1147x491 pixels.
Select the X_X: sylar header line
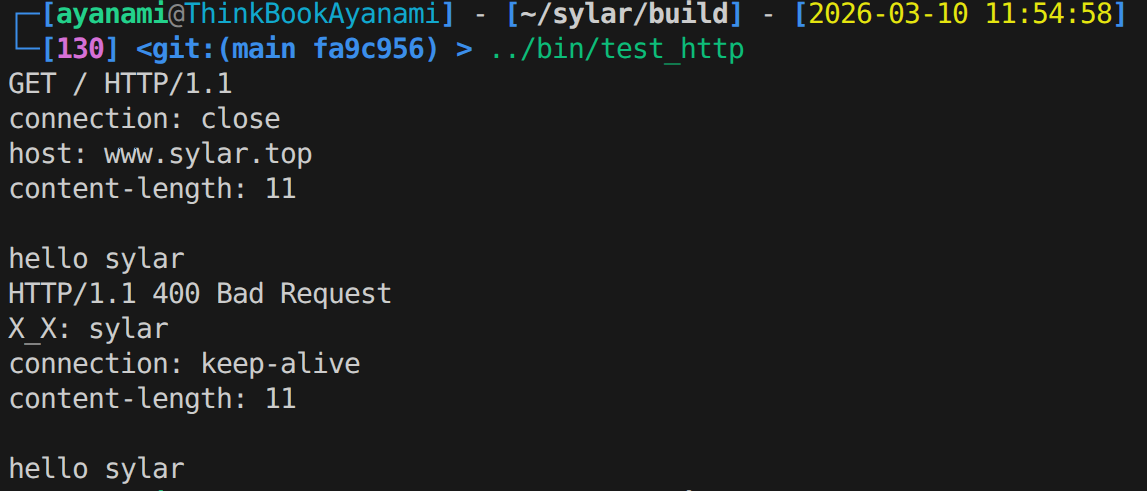click(88, 329)
